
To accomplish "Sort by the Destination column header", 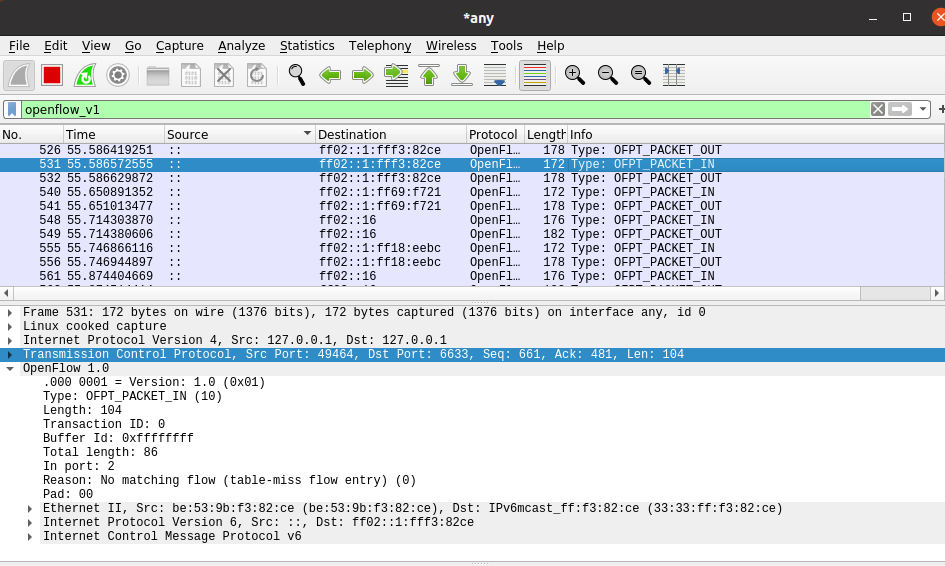I will pyautogui.click(x=391, y=134).
